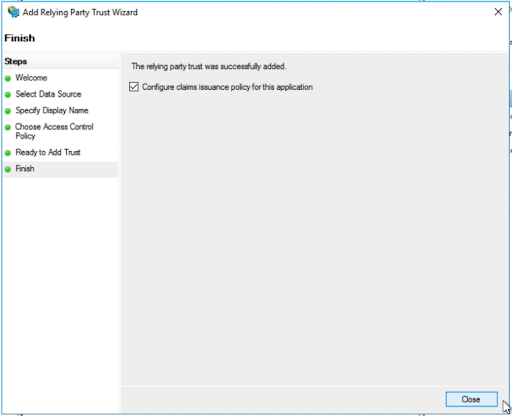Image resolution: width=512 pixels, height=416 pixels.
Task: Uncheck Configure claims issuance policy checkbox
Action: tap(134, 87)
